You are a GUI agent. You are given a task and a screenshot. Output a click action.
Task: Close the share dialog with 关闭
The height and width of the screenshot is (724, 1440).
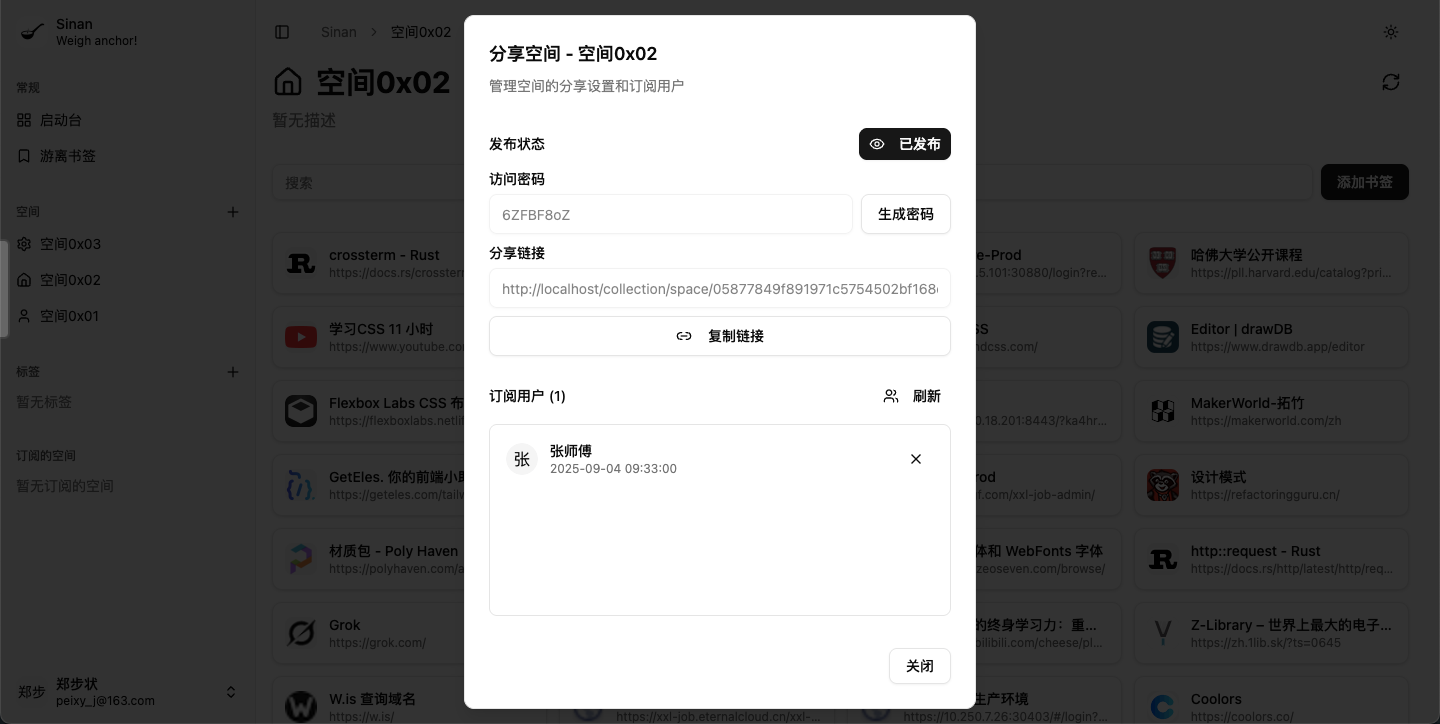point(919,666)
